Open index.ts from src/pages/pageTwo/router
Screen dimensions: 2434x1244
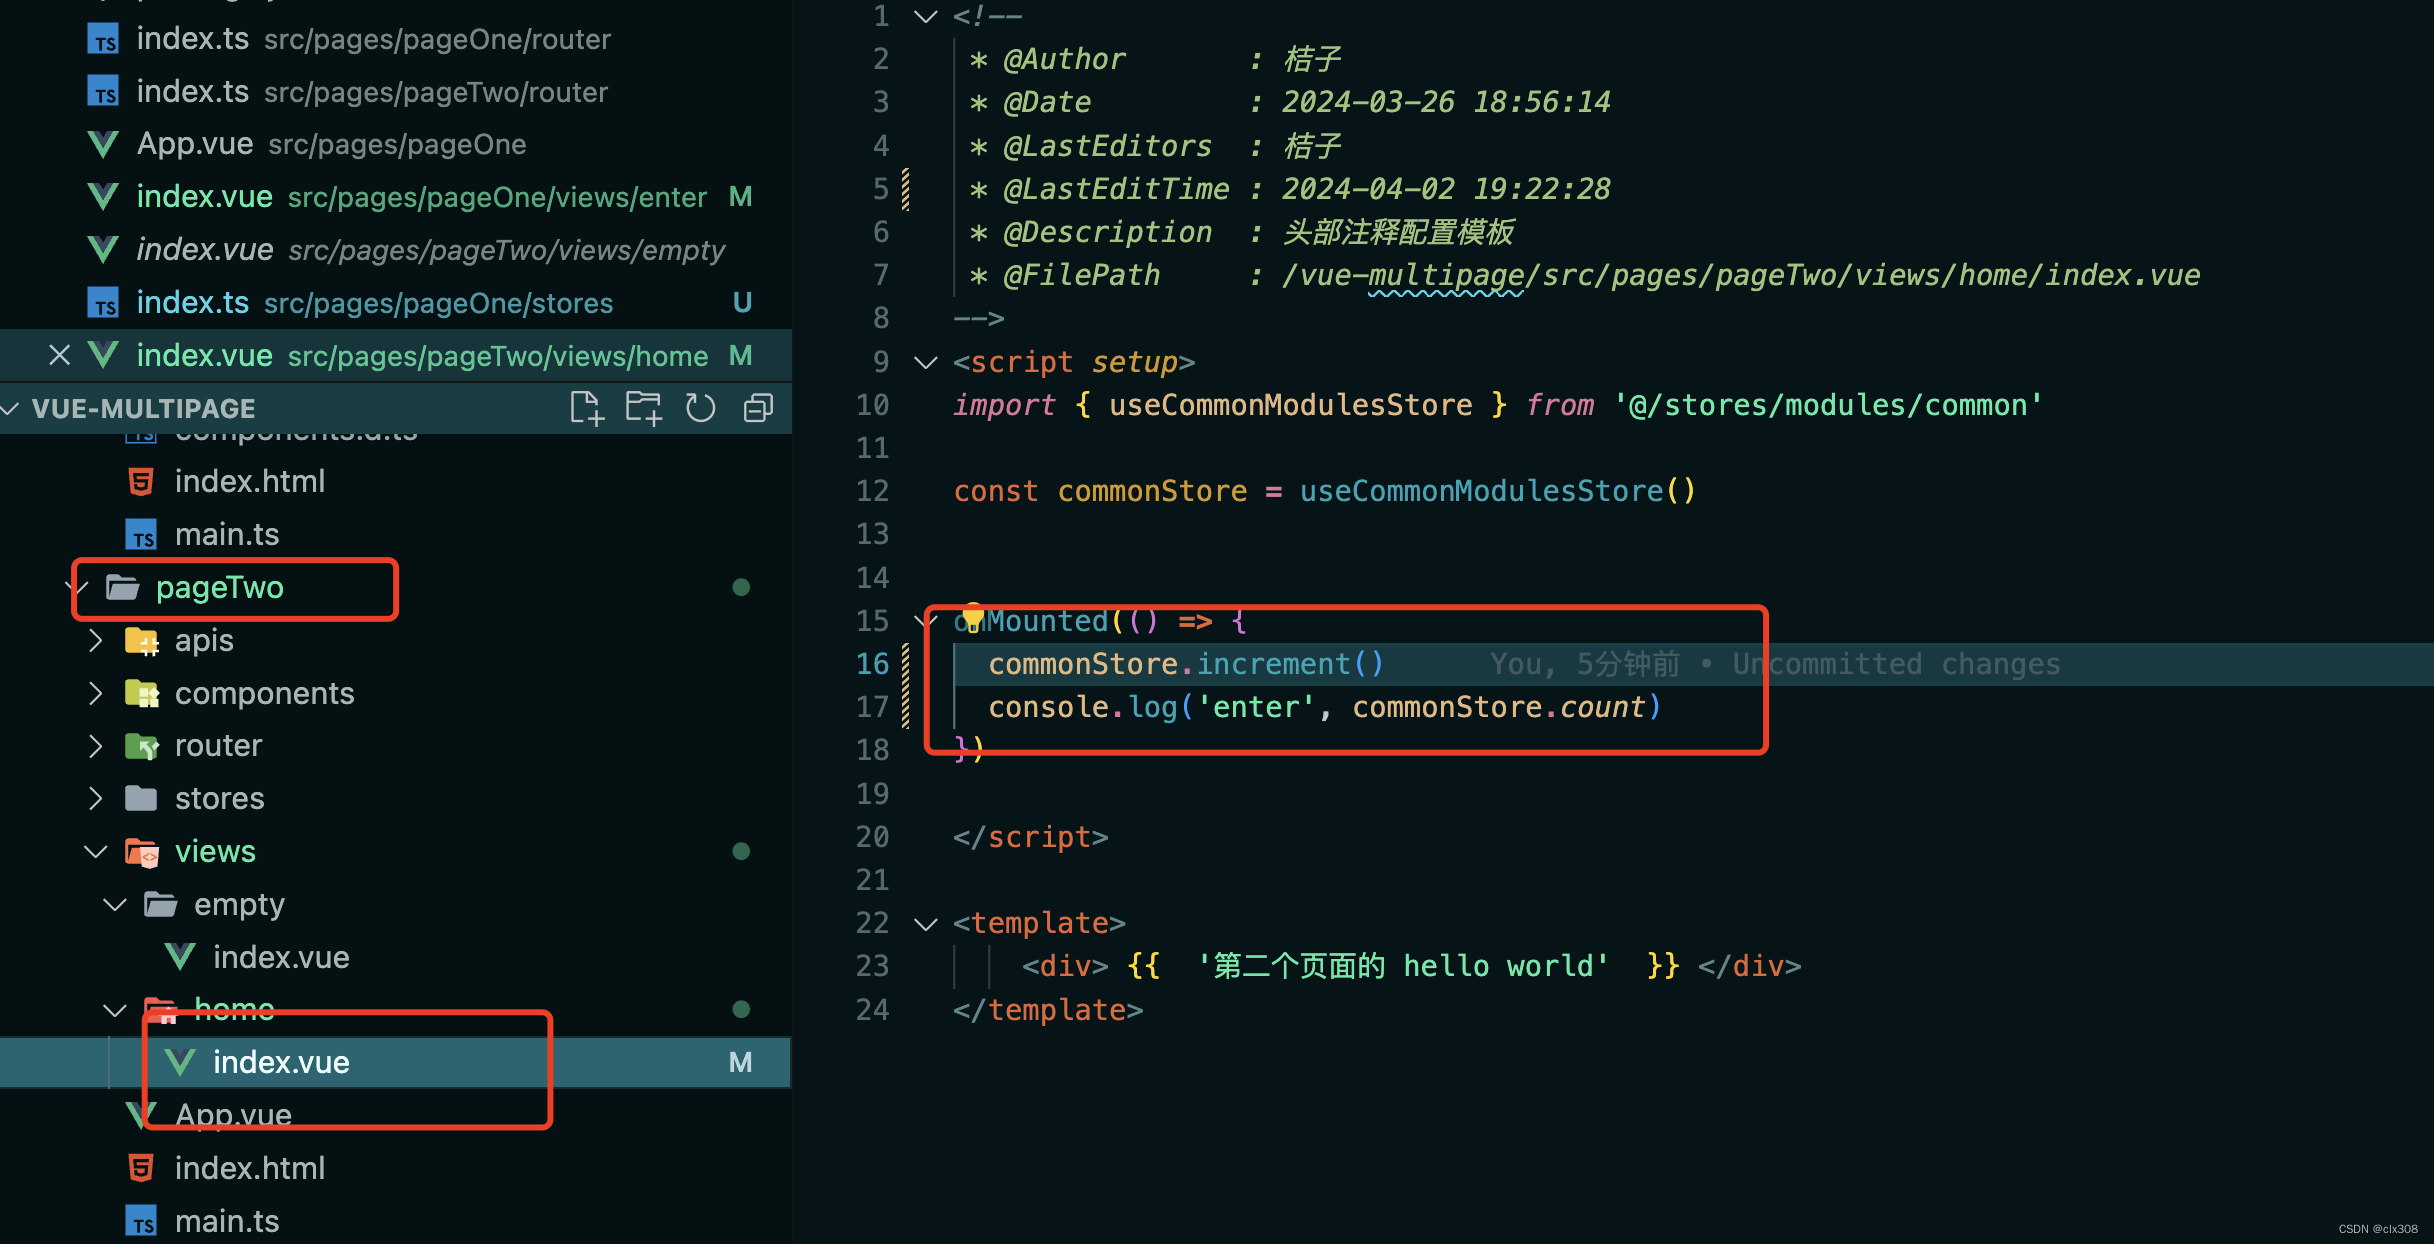click(x=396, y=92)
